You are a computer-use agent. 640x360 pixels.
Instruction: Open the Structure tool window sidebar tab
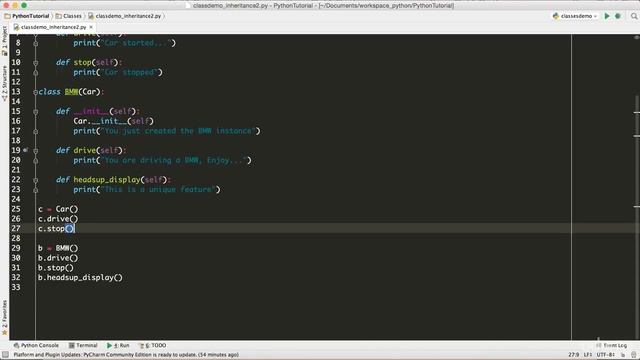[4, 84]
